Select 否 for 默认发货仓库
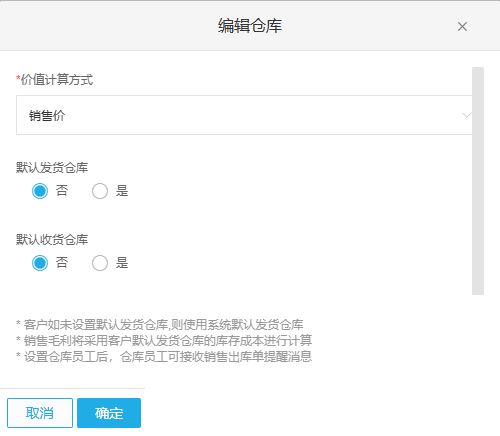 (40, 191)
